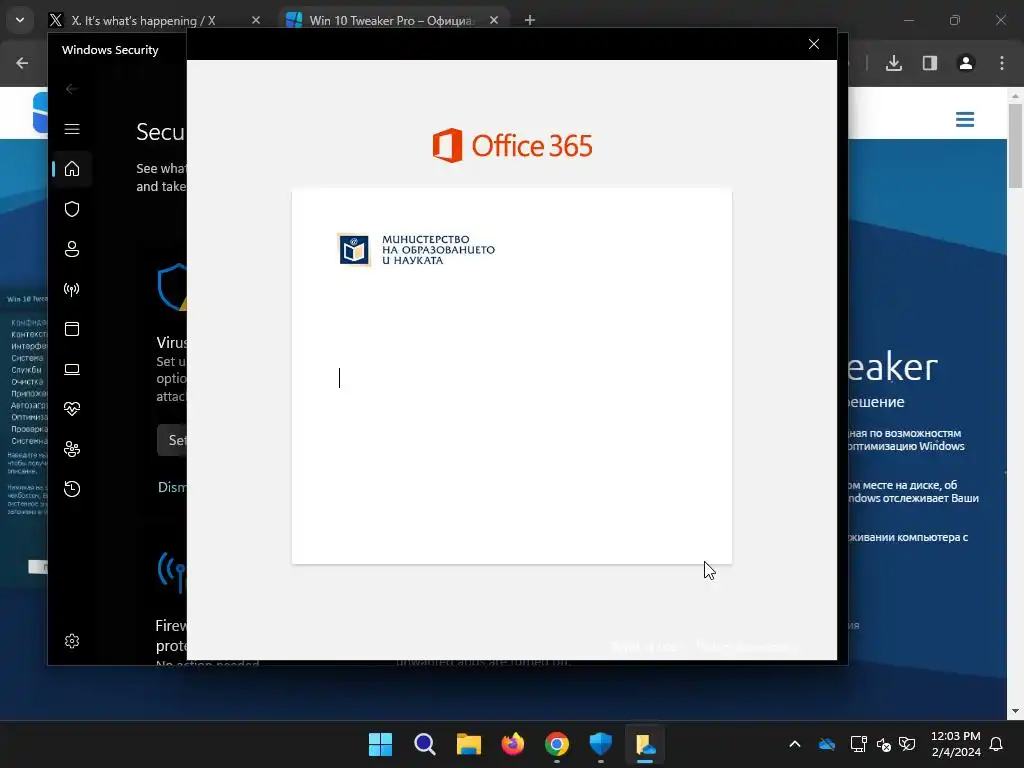Show hidden system tray icons

click(795, 744)
